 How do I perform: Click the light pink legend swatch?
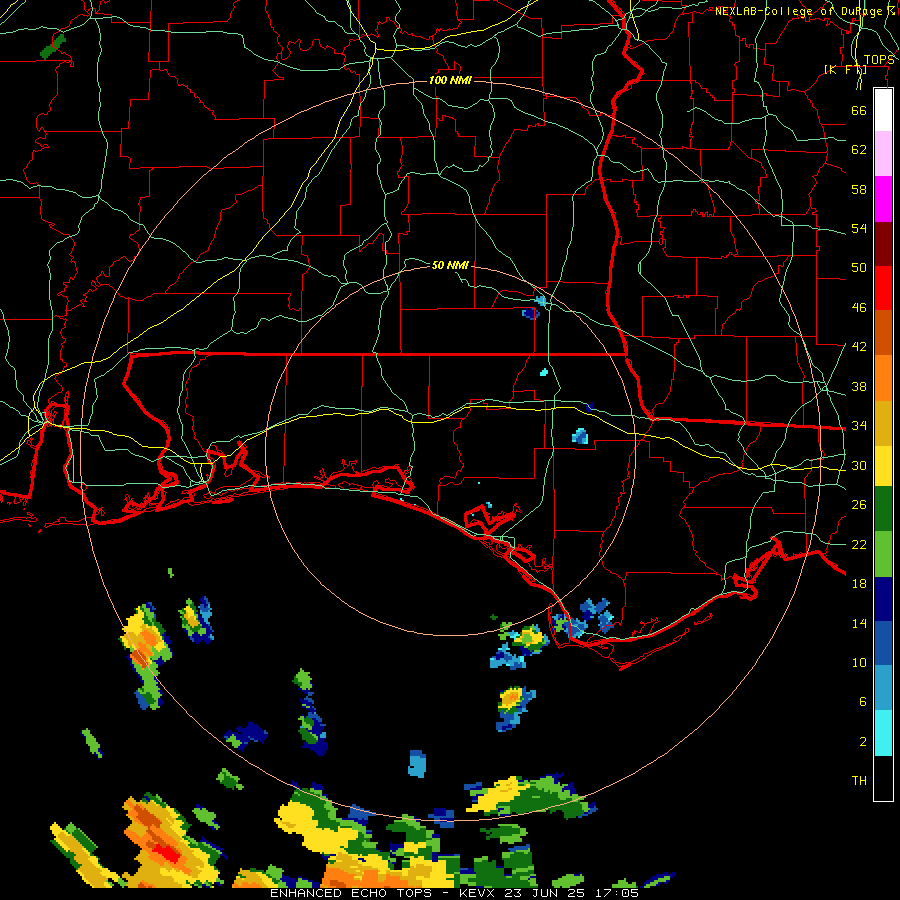point(883,154)
